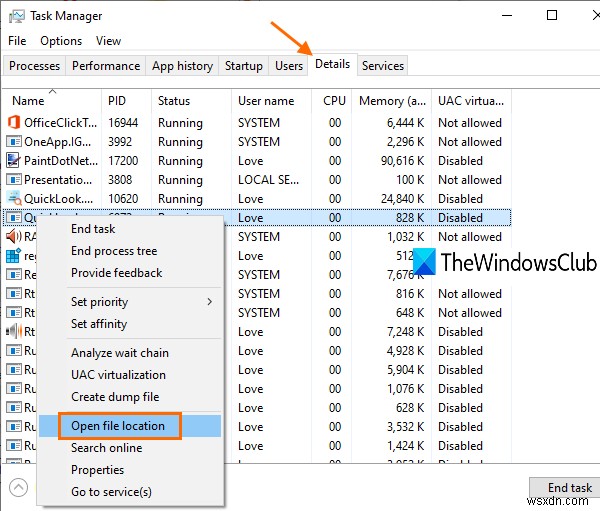Click memory value 5,904 K

tap(406, 370)
